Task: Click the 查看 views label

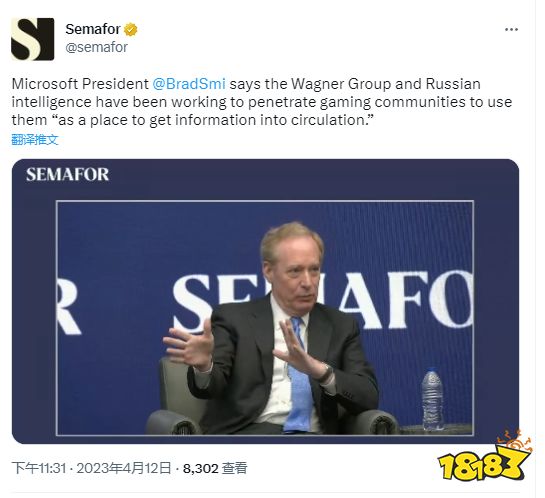Action: 235,468
